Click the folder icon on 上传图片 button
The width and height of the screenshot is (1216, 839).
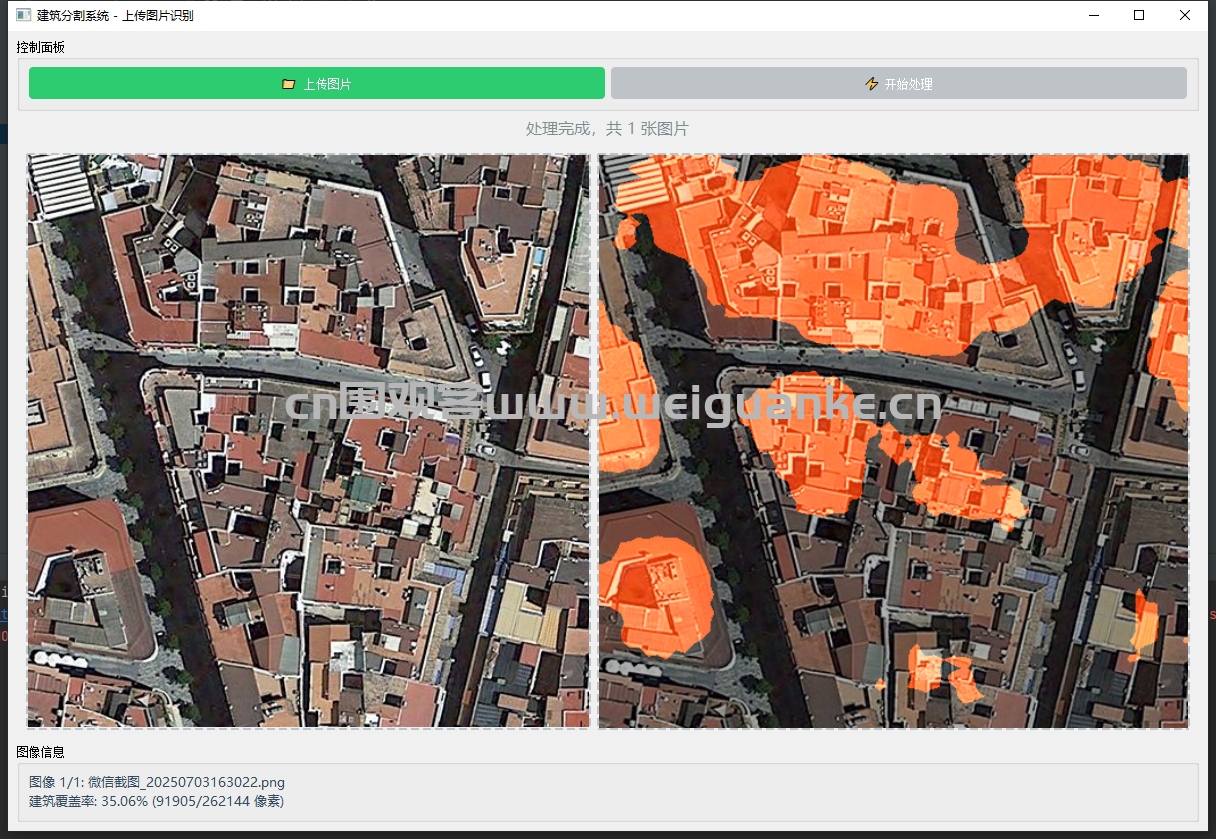[289, 84]
